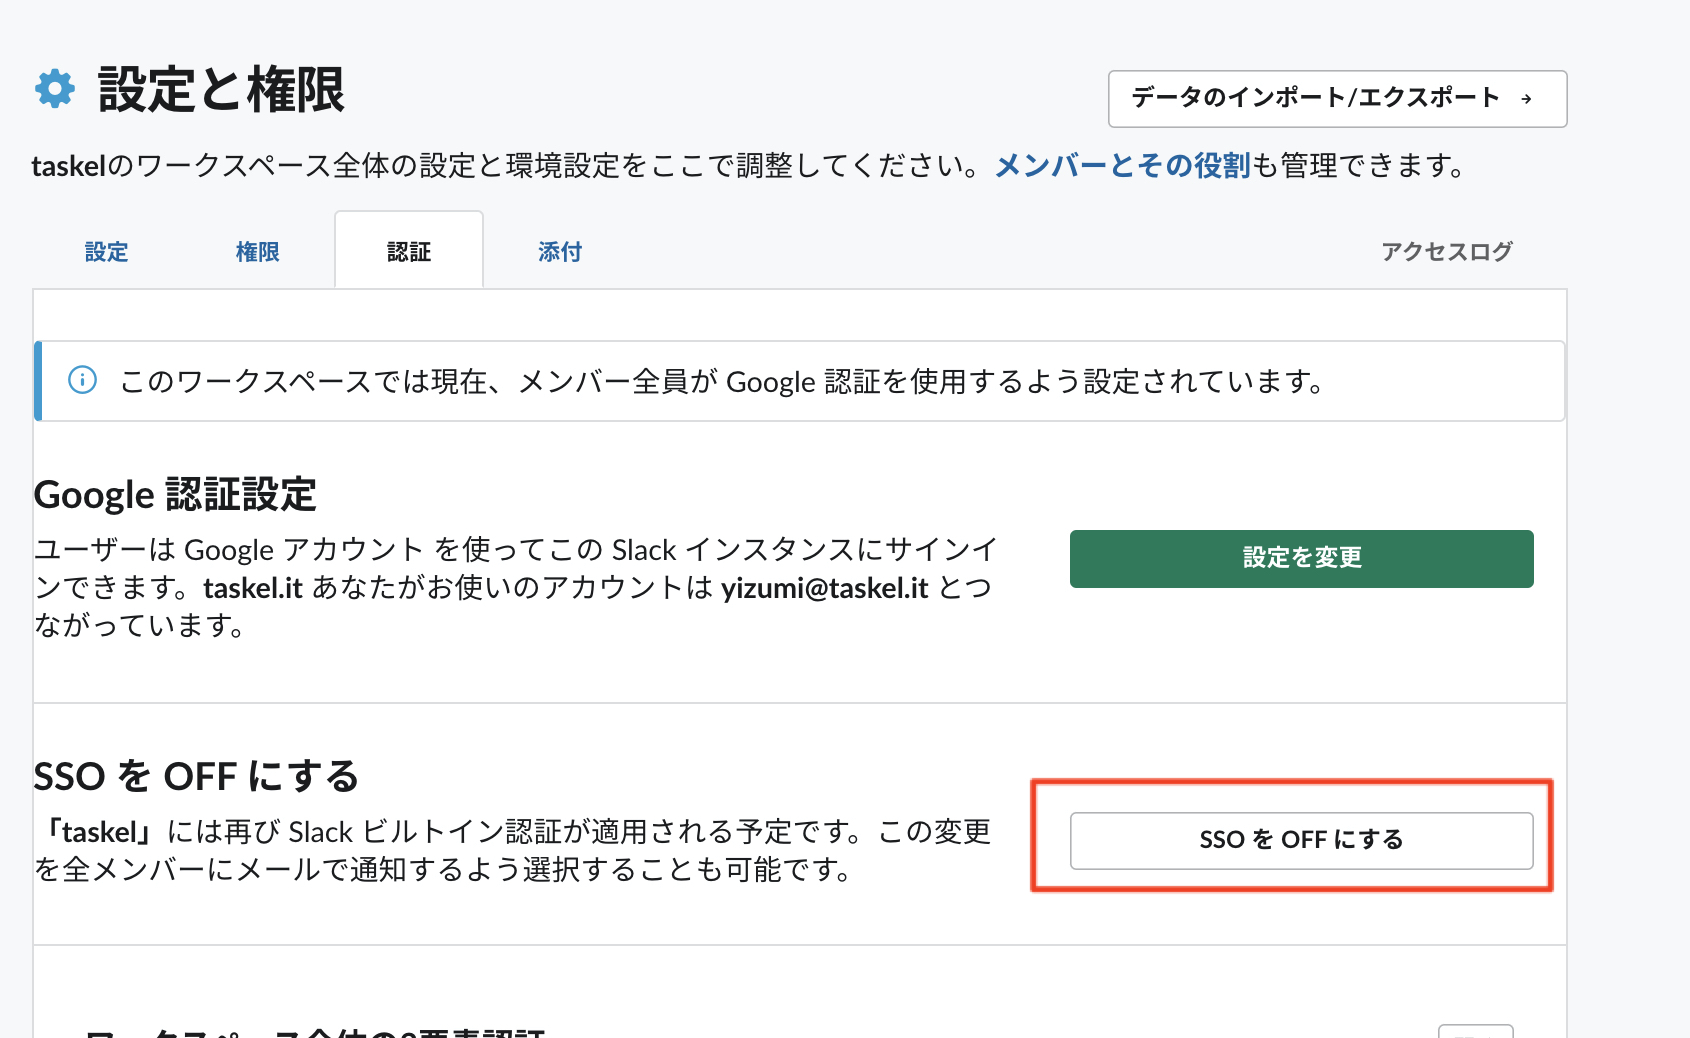
Task: Click the partially visible button at bottom right
Action: pyautogui.click(x=1475, y=1032)
